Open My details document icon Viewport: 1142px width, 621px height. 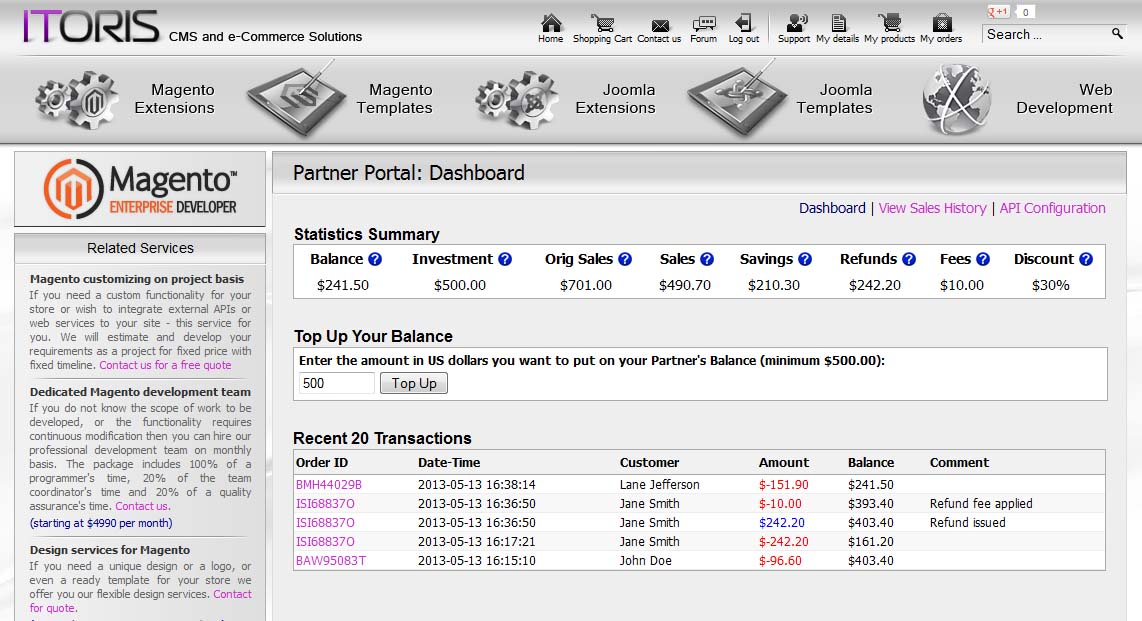point(838,23)
